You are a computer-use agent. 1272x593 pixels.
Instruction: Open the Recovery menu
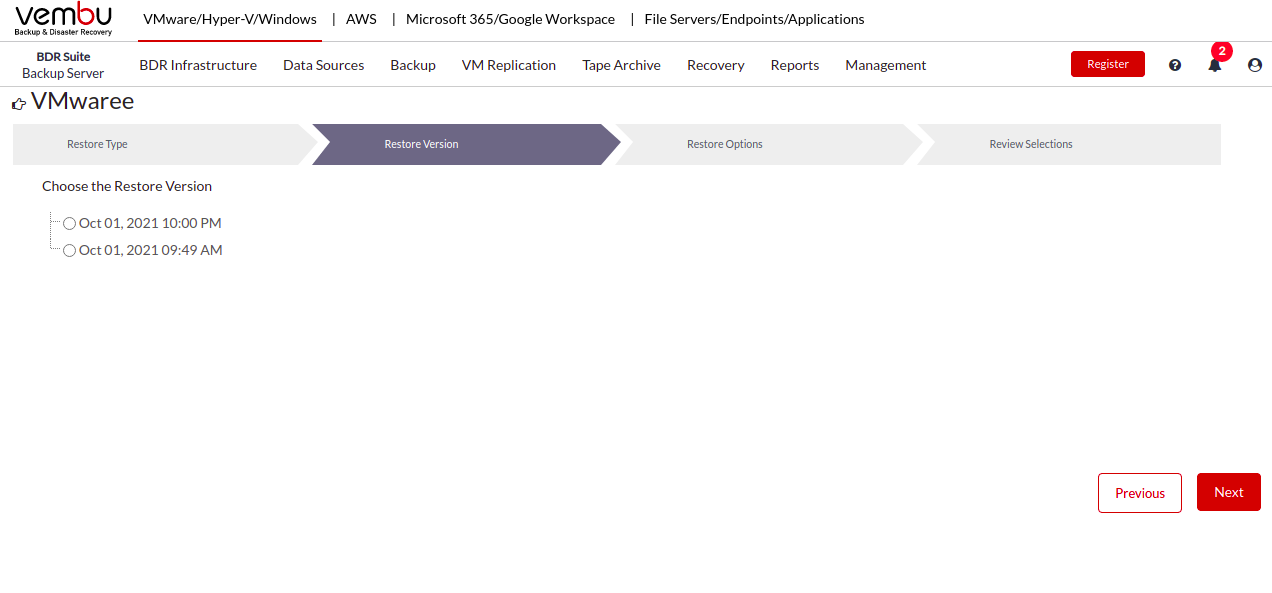(x=715, y=65)
